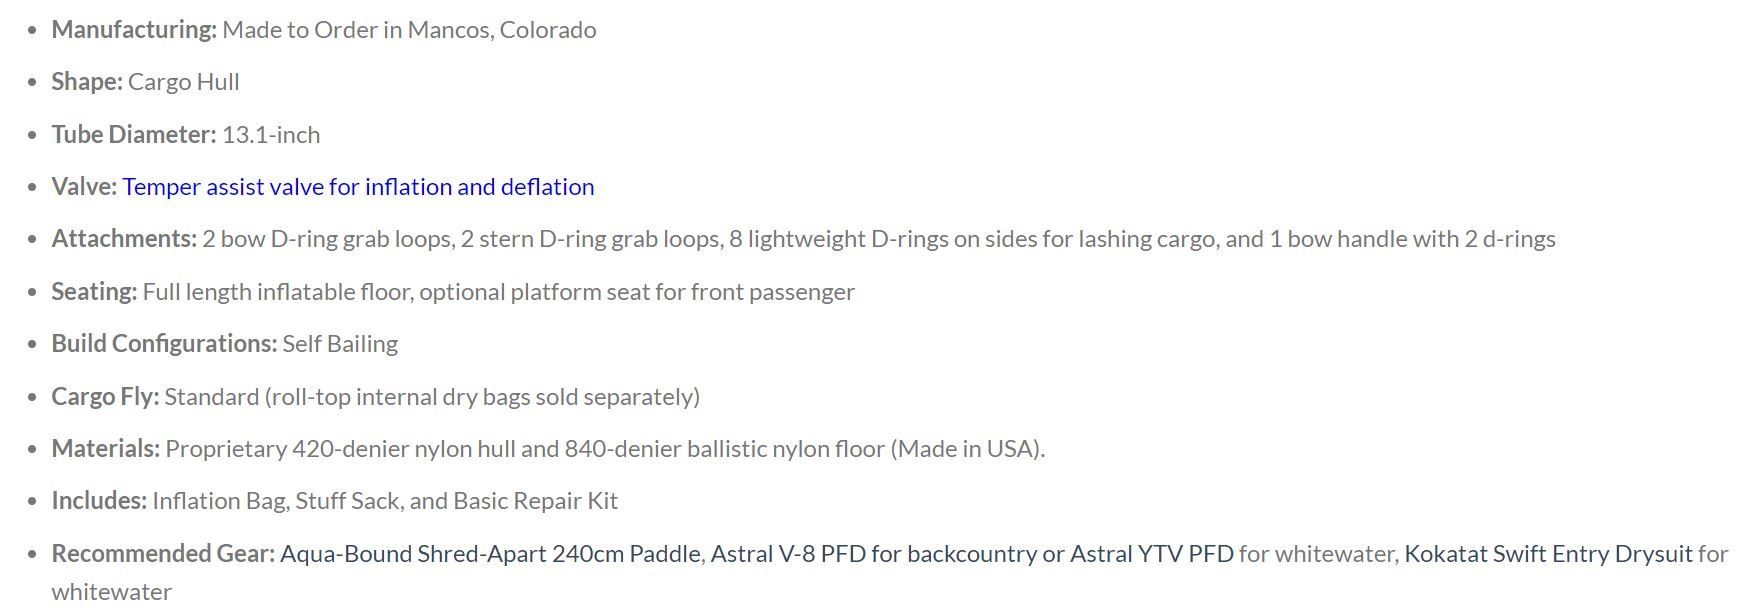Image resolution: width=1740 pixels, height=608 pixels.
Task: Click the bold Valve label
Action: point(84,187)
